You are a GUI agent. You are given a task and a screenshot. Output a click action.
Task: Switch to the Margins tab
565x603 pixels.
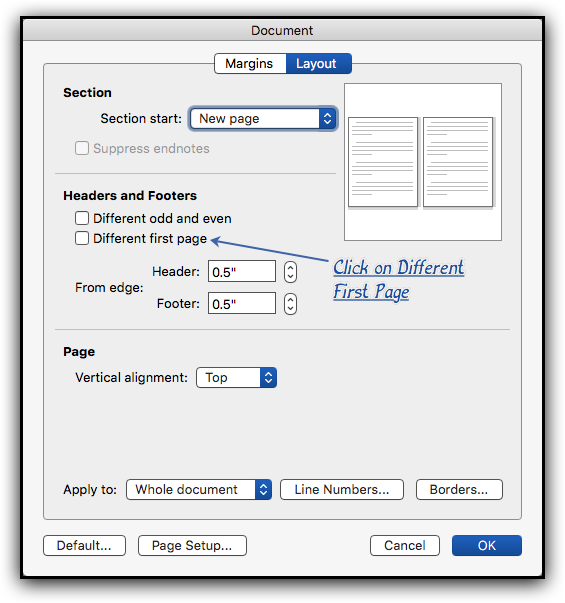(250, 63)
